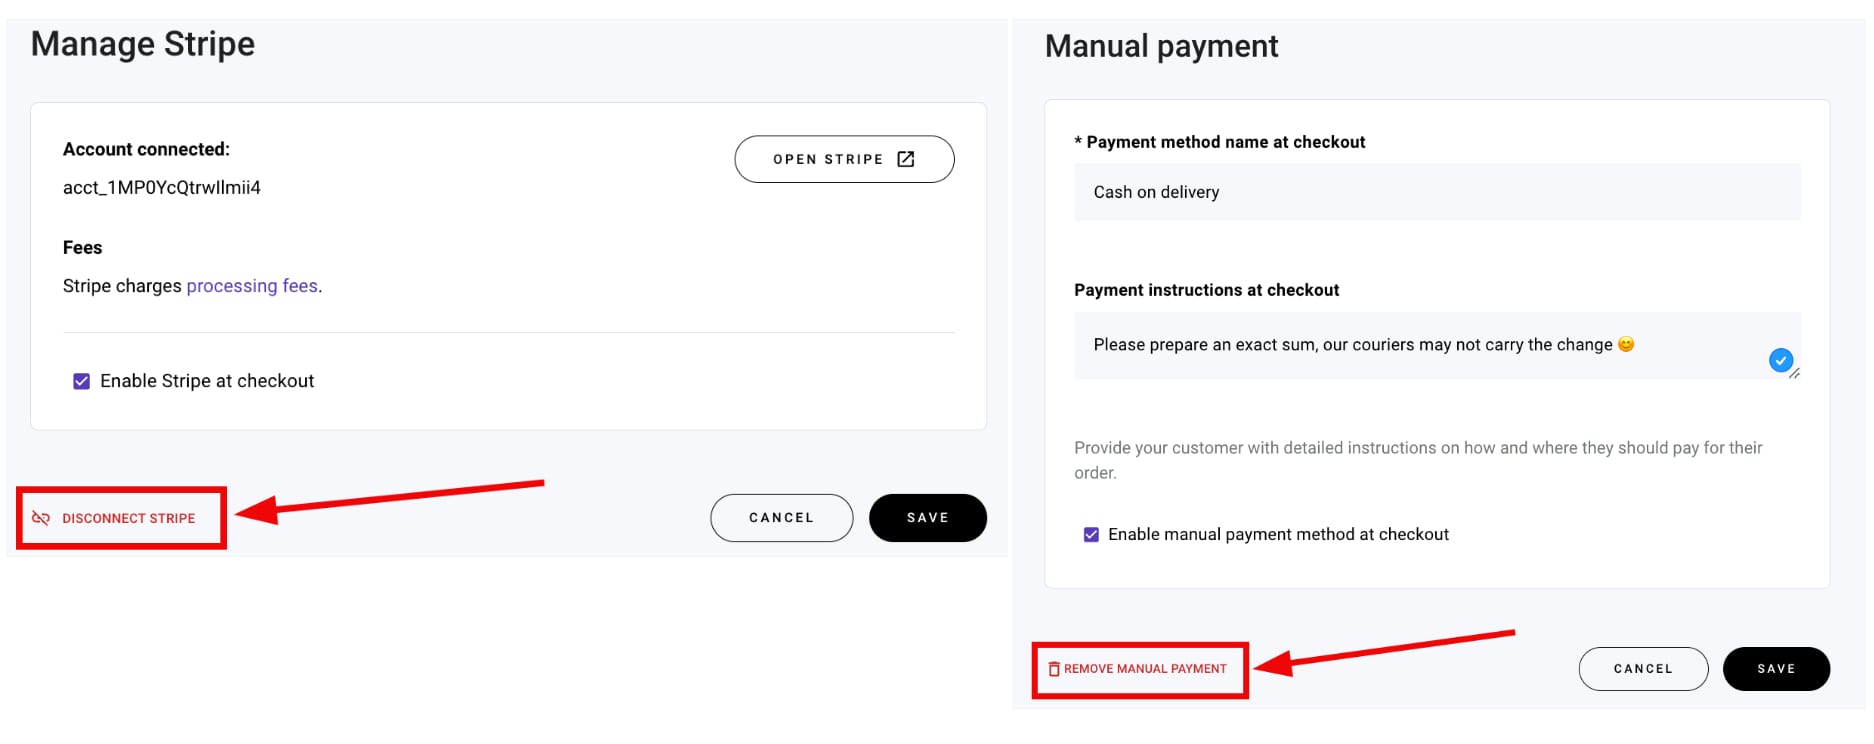
Task: Click the blue checkmark icon on instructions field
Action: pyautogui.click(x=1780, y=360)
